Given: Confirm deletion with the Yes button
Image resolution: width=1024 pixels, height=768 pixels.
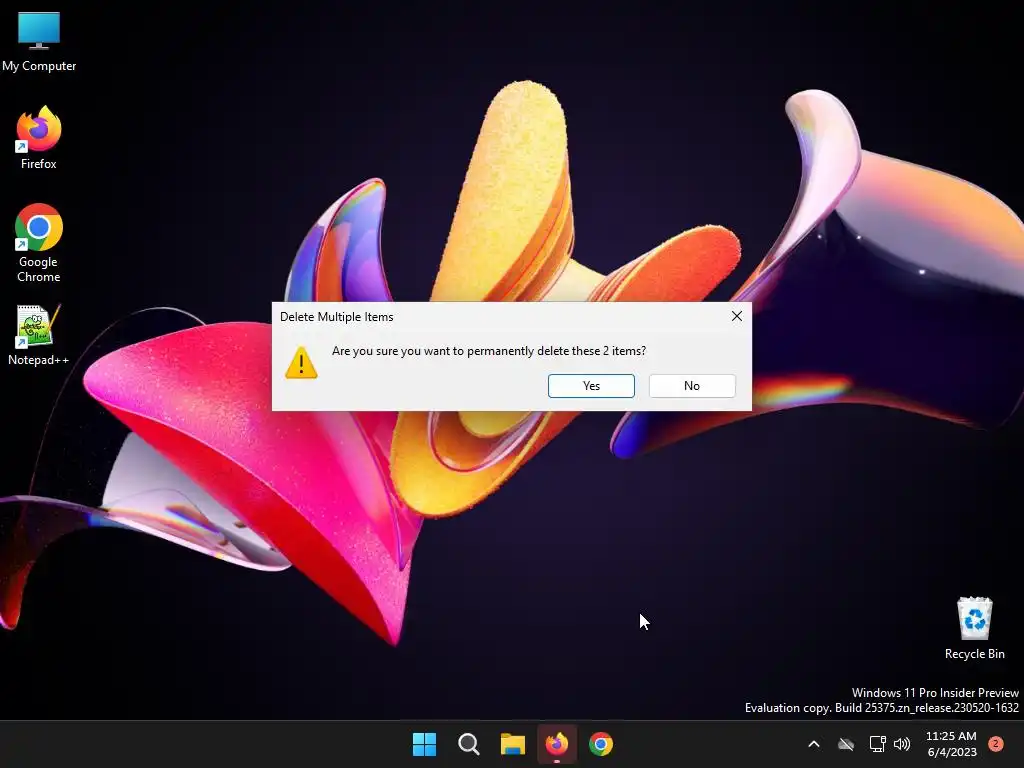Looking at the screenshot, I should [x=591, y=386].
